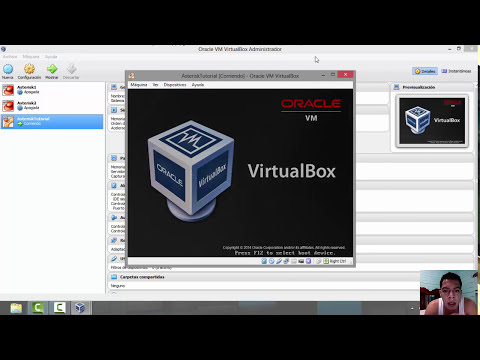Minimize the AsteriskTutorial VM window
480x360 pixels.
(x=323, y=75)
